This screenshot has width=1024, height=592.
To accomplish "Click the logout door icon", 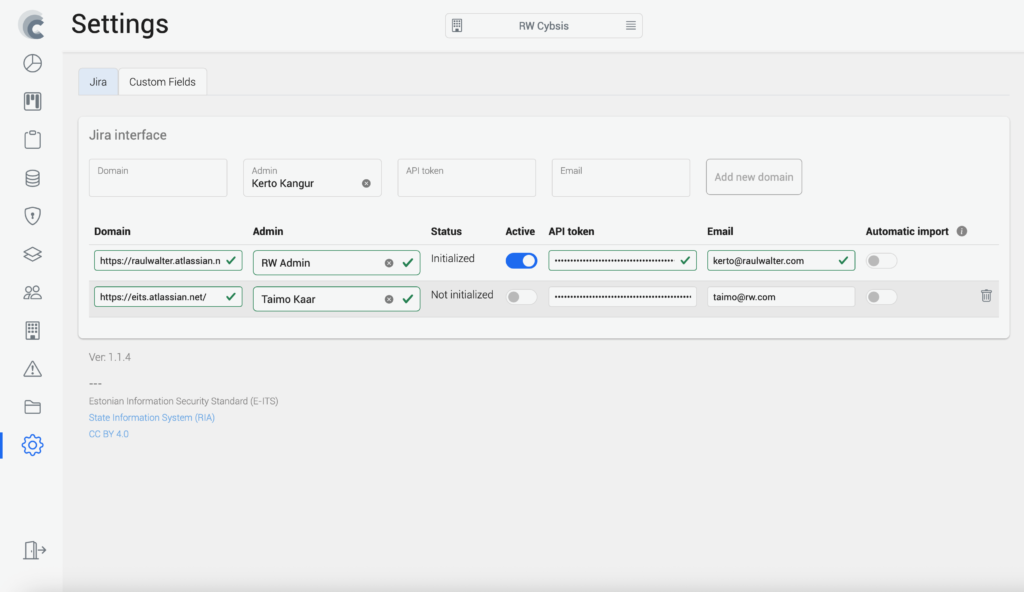I will [x=34, y=550].
